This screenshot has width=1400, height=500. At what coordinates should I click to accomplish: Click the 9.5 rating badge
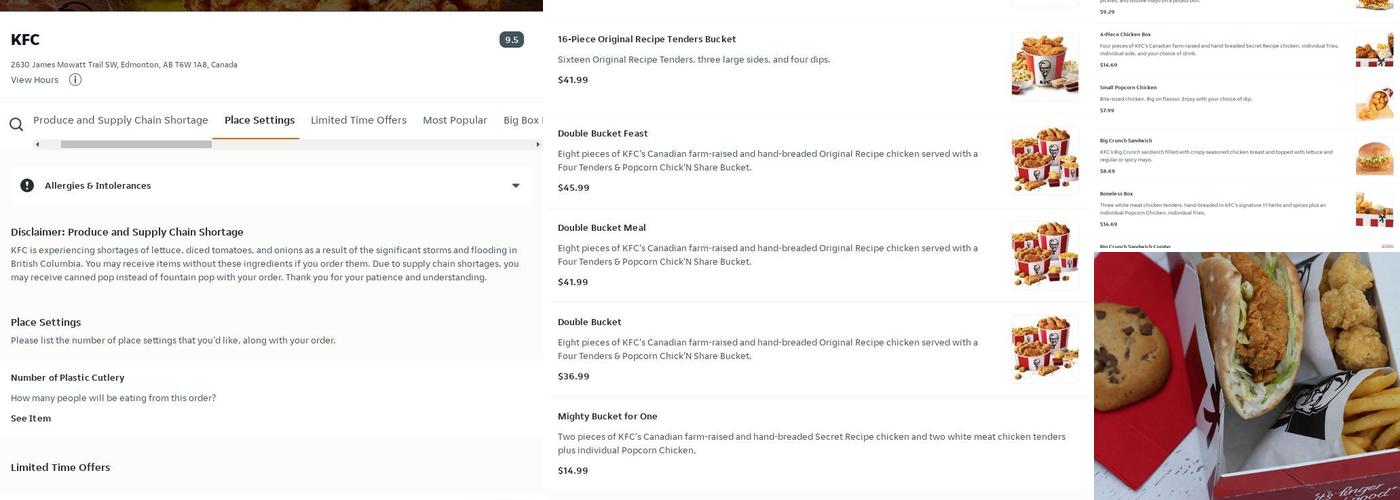coord(511,40)
